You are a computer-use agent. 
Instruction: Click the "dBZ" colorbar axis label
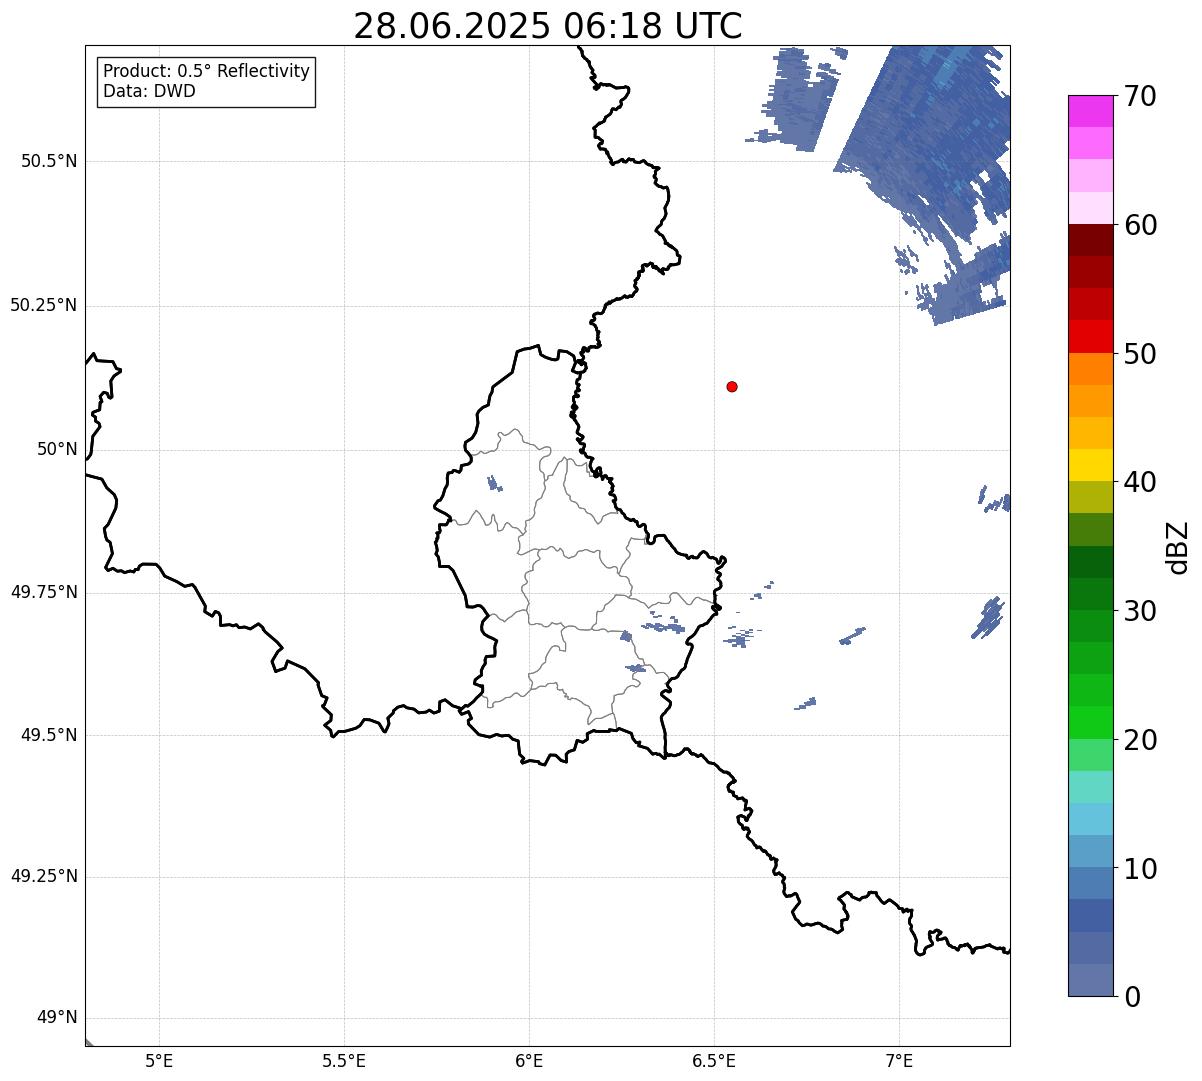pos(1179,547)
